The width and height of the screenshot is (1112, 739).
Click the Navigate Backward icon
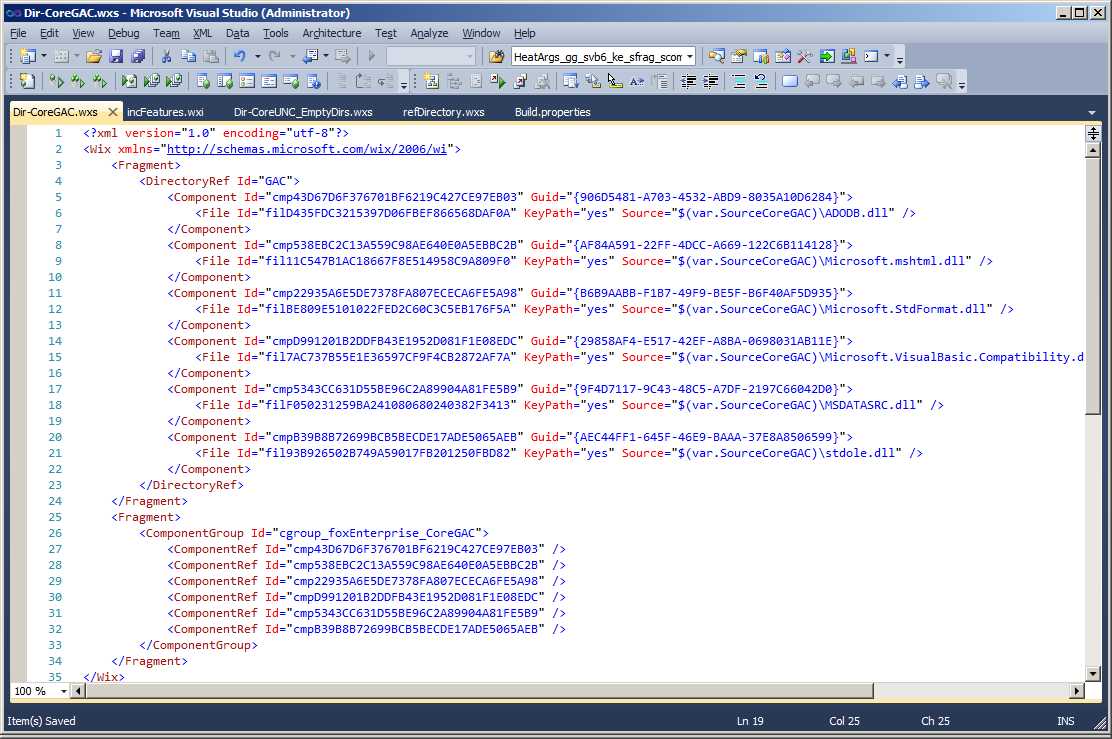pos(311,56)
